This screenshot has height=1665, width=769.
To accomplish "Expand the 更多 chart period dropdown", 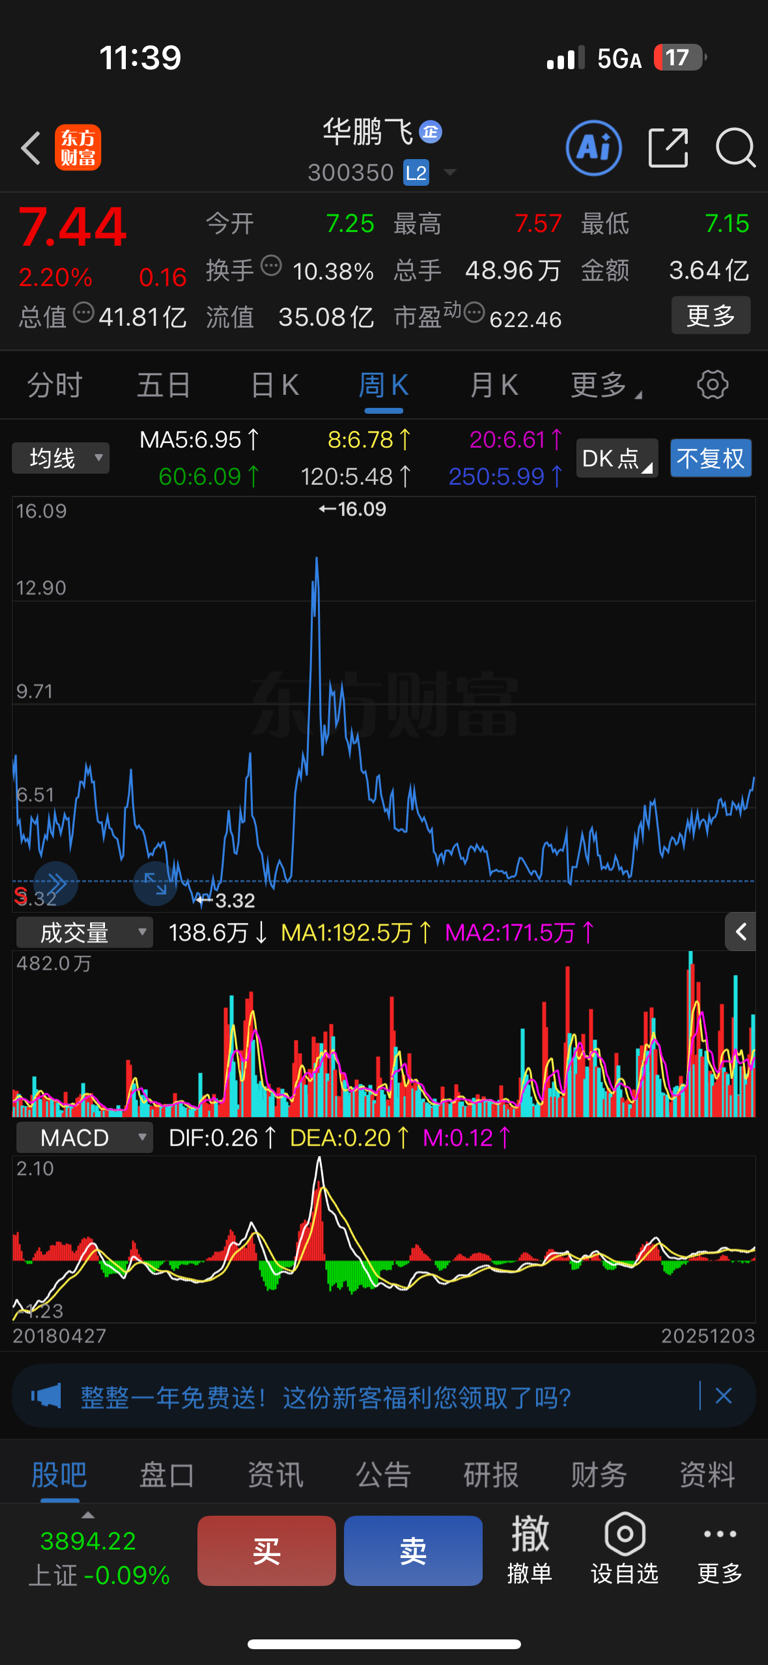I will pos(605,385).
